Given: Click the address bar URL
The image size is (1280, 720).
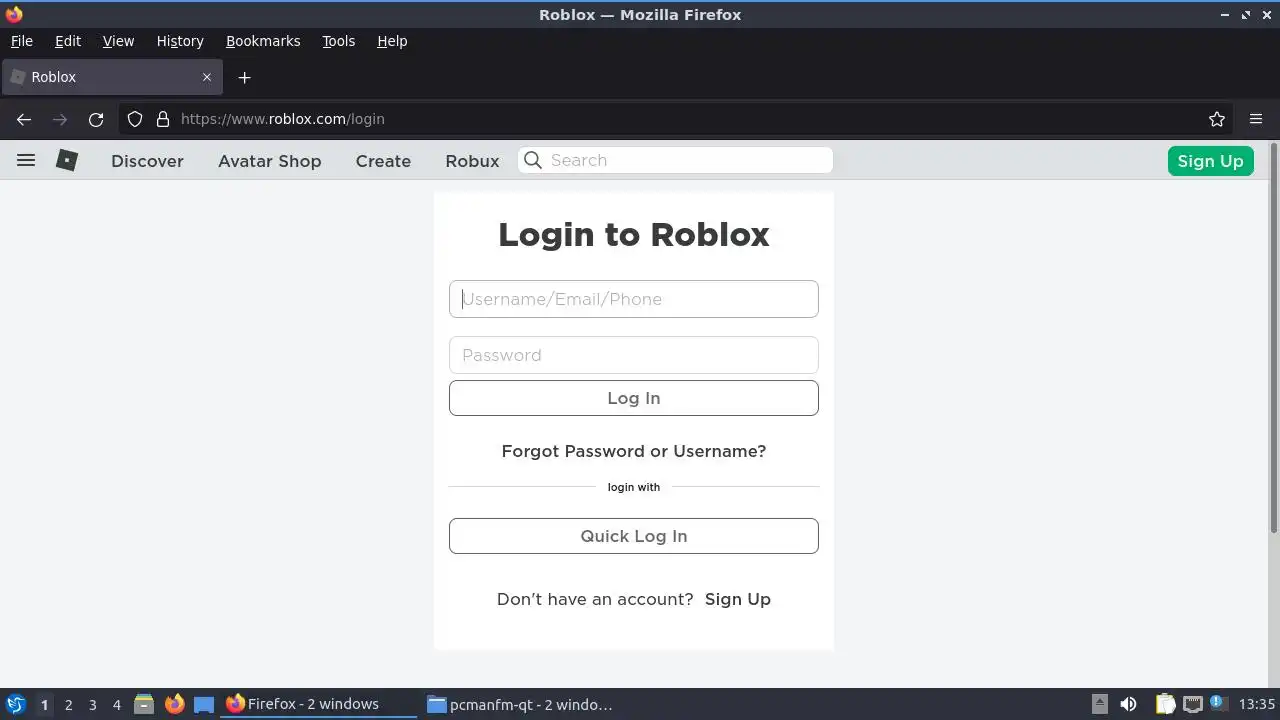Looking at the screenshot, I should pos(283,119).
